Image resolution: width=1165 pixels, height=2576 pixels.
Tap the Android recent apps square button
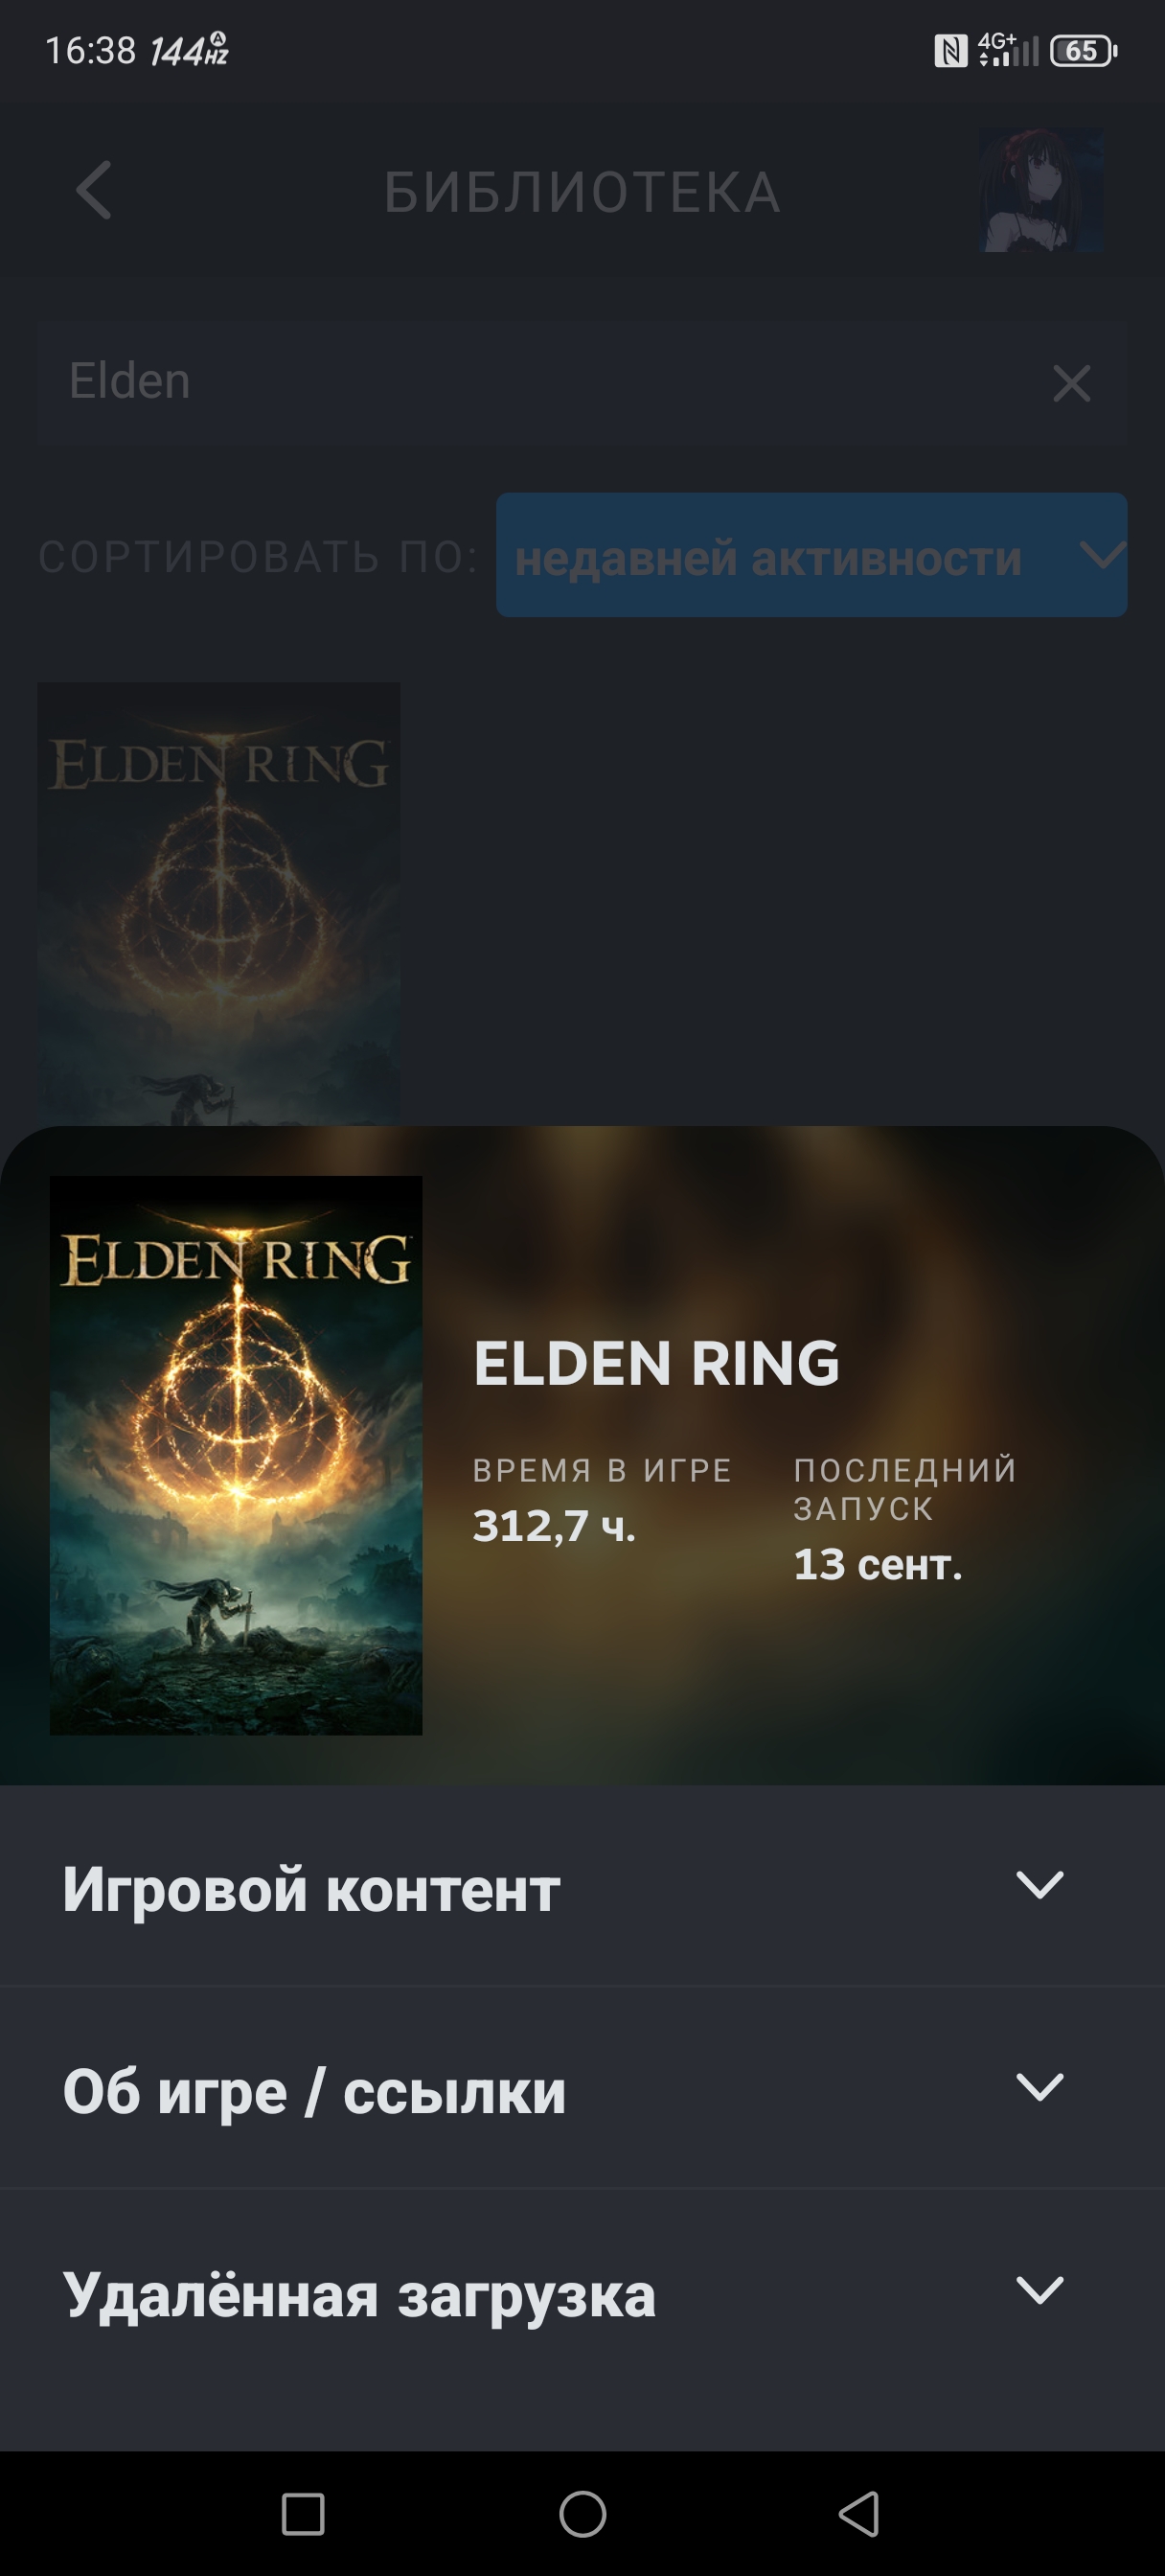pyautogui.click(x=303, y=2514)
